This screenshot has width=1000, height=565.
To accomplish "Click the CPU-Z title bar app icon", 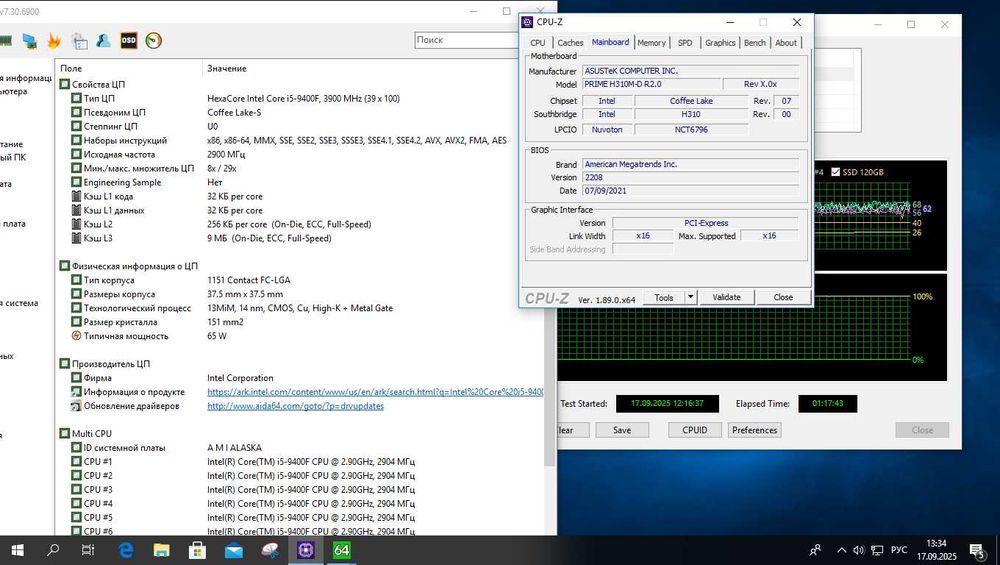I will (x=527, y=22).
